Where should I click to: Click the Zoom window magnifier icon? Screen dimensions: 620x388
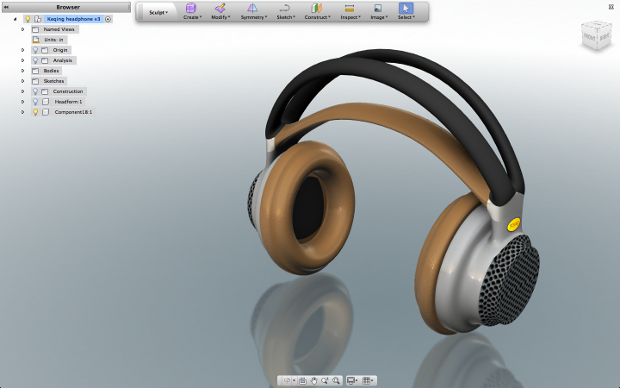[336, 380]
